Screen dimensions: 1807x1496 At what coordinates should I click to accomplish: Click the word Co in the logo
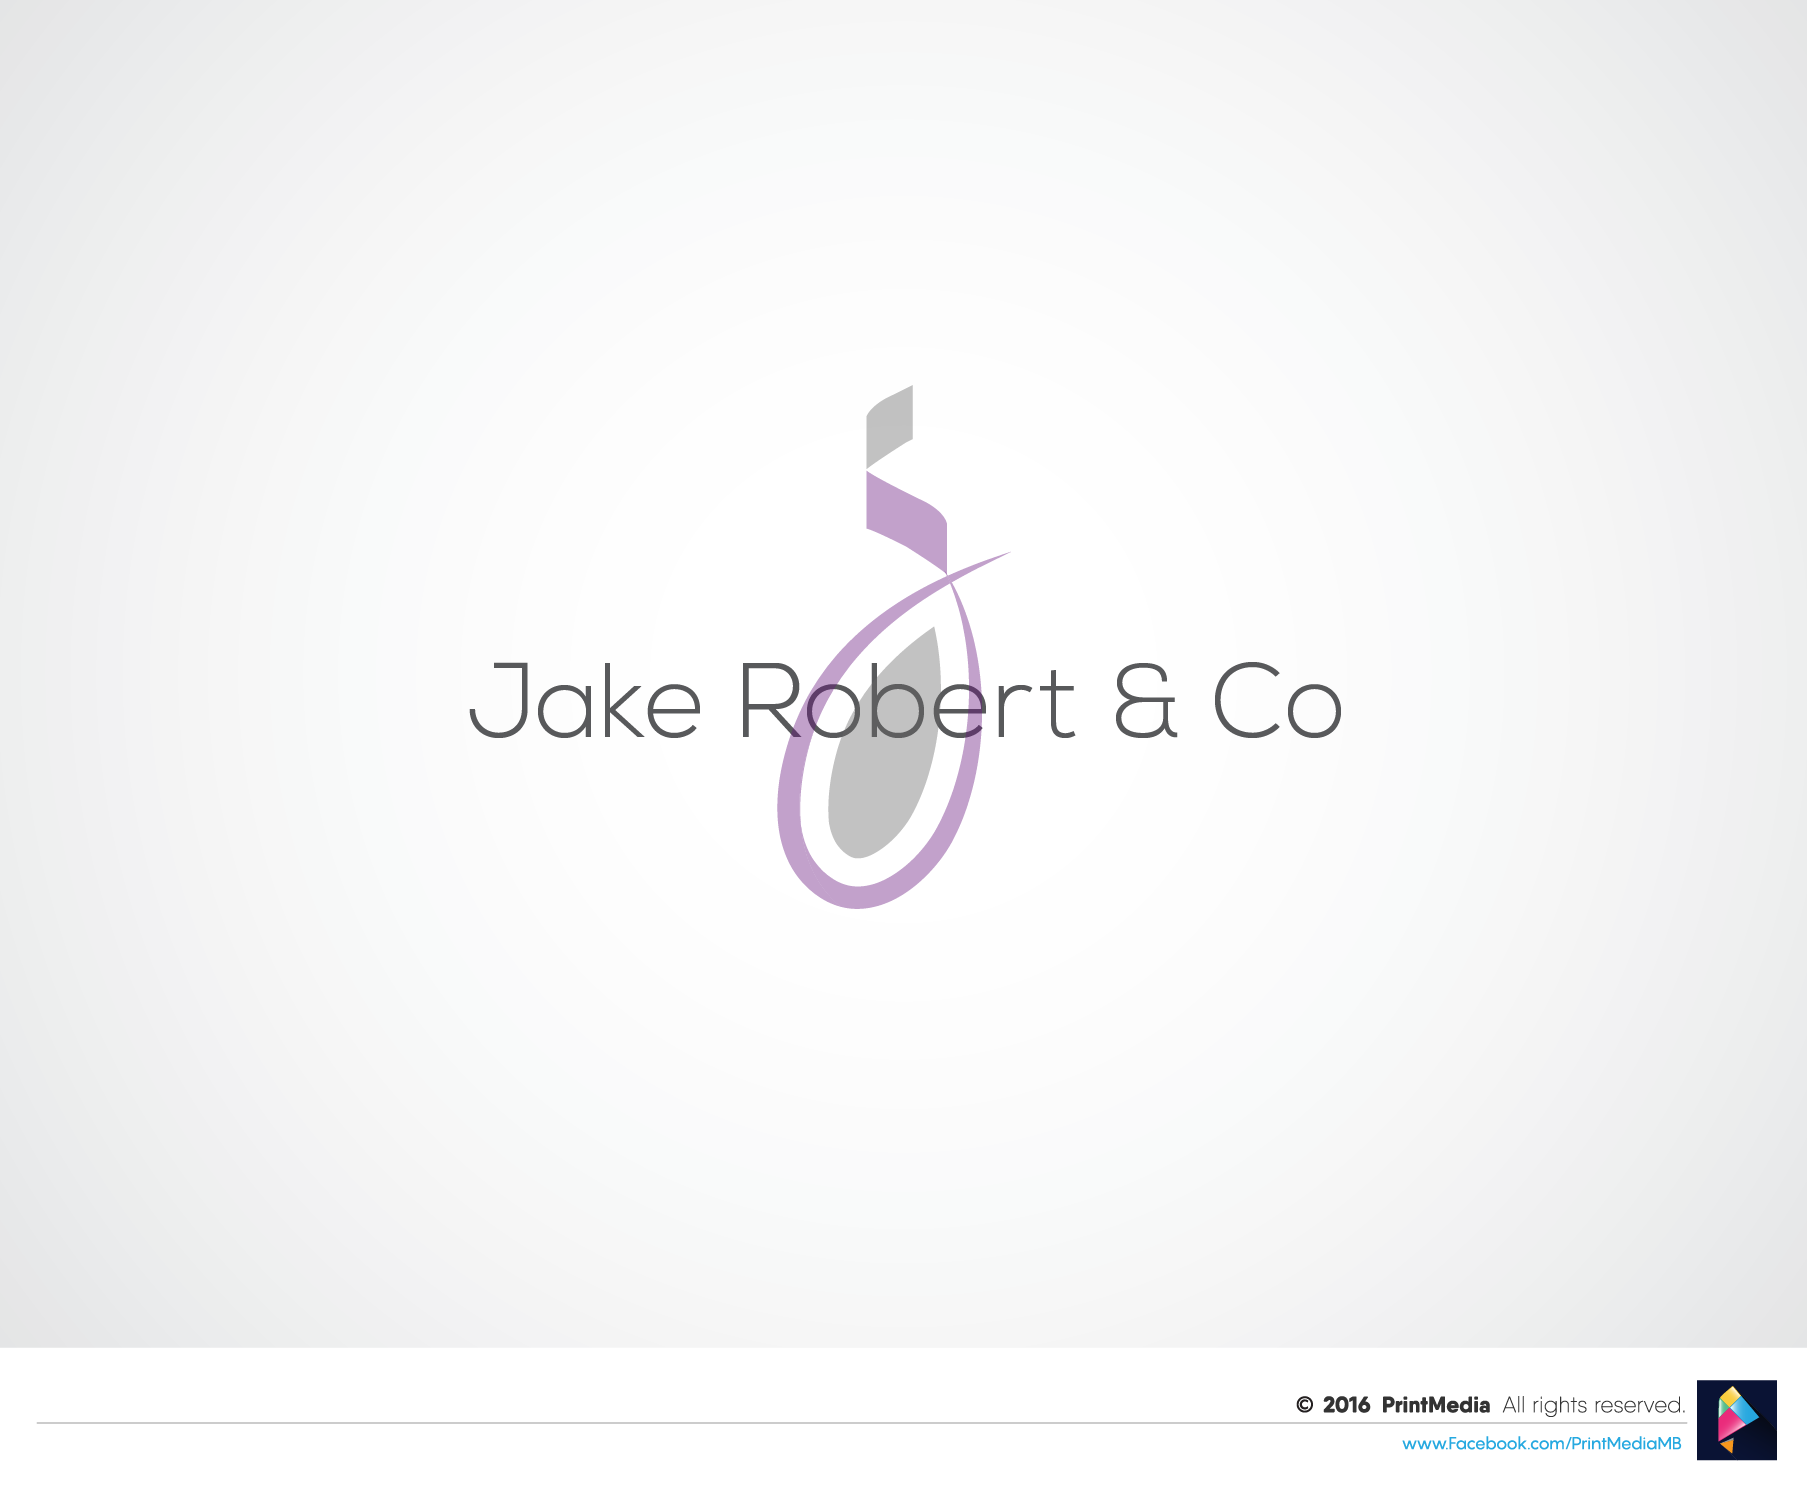click(x=1277, y=702)
